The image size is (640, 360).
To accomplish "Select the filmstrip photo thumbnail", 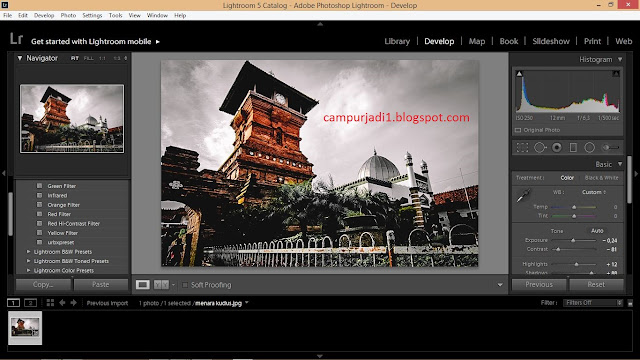I will (25, 328).
